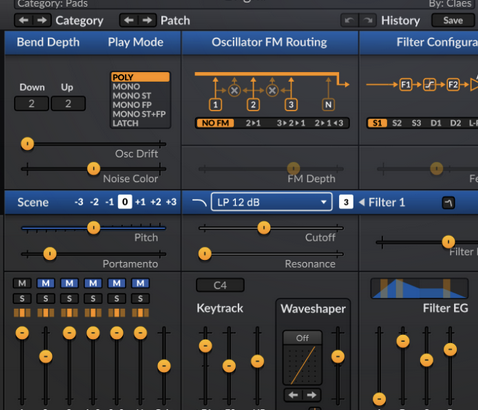Click the triangle arrow before Filter 1
The height and width of the screenshot is (410, 478).
362,202
